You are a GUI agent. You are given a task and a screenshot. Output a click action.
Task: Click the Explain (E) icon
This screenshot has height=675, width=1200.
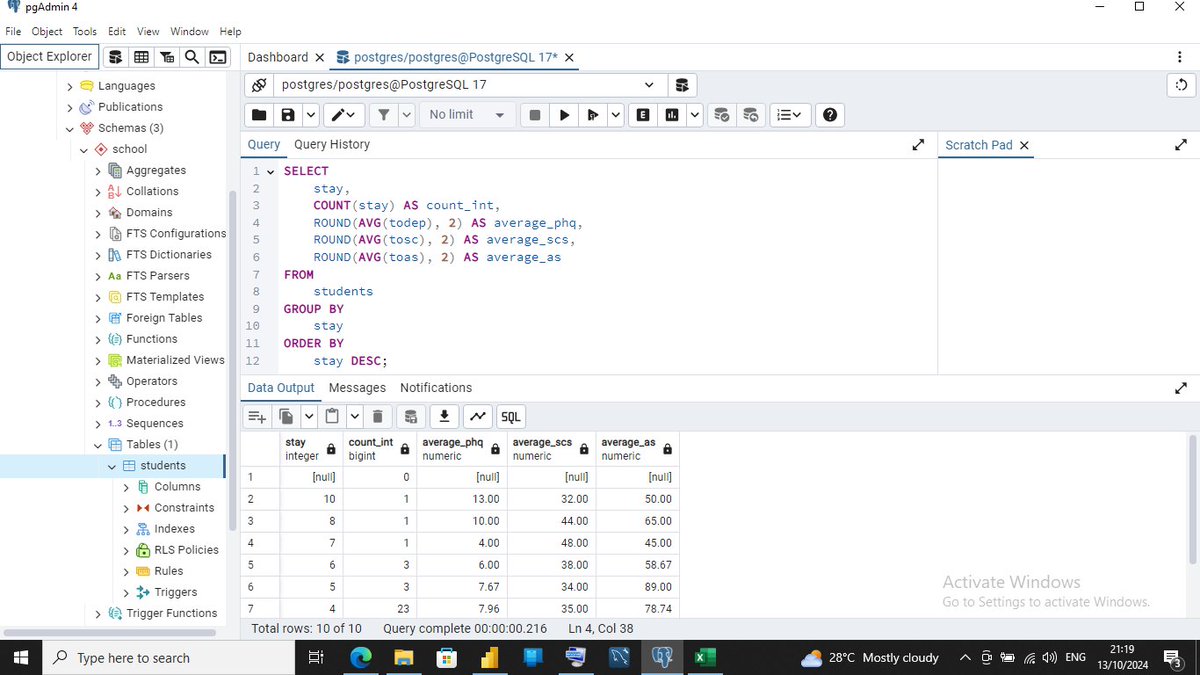coord(642,115)
